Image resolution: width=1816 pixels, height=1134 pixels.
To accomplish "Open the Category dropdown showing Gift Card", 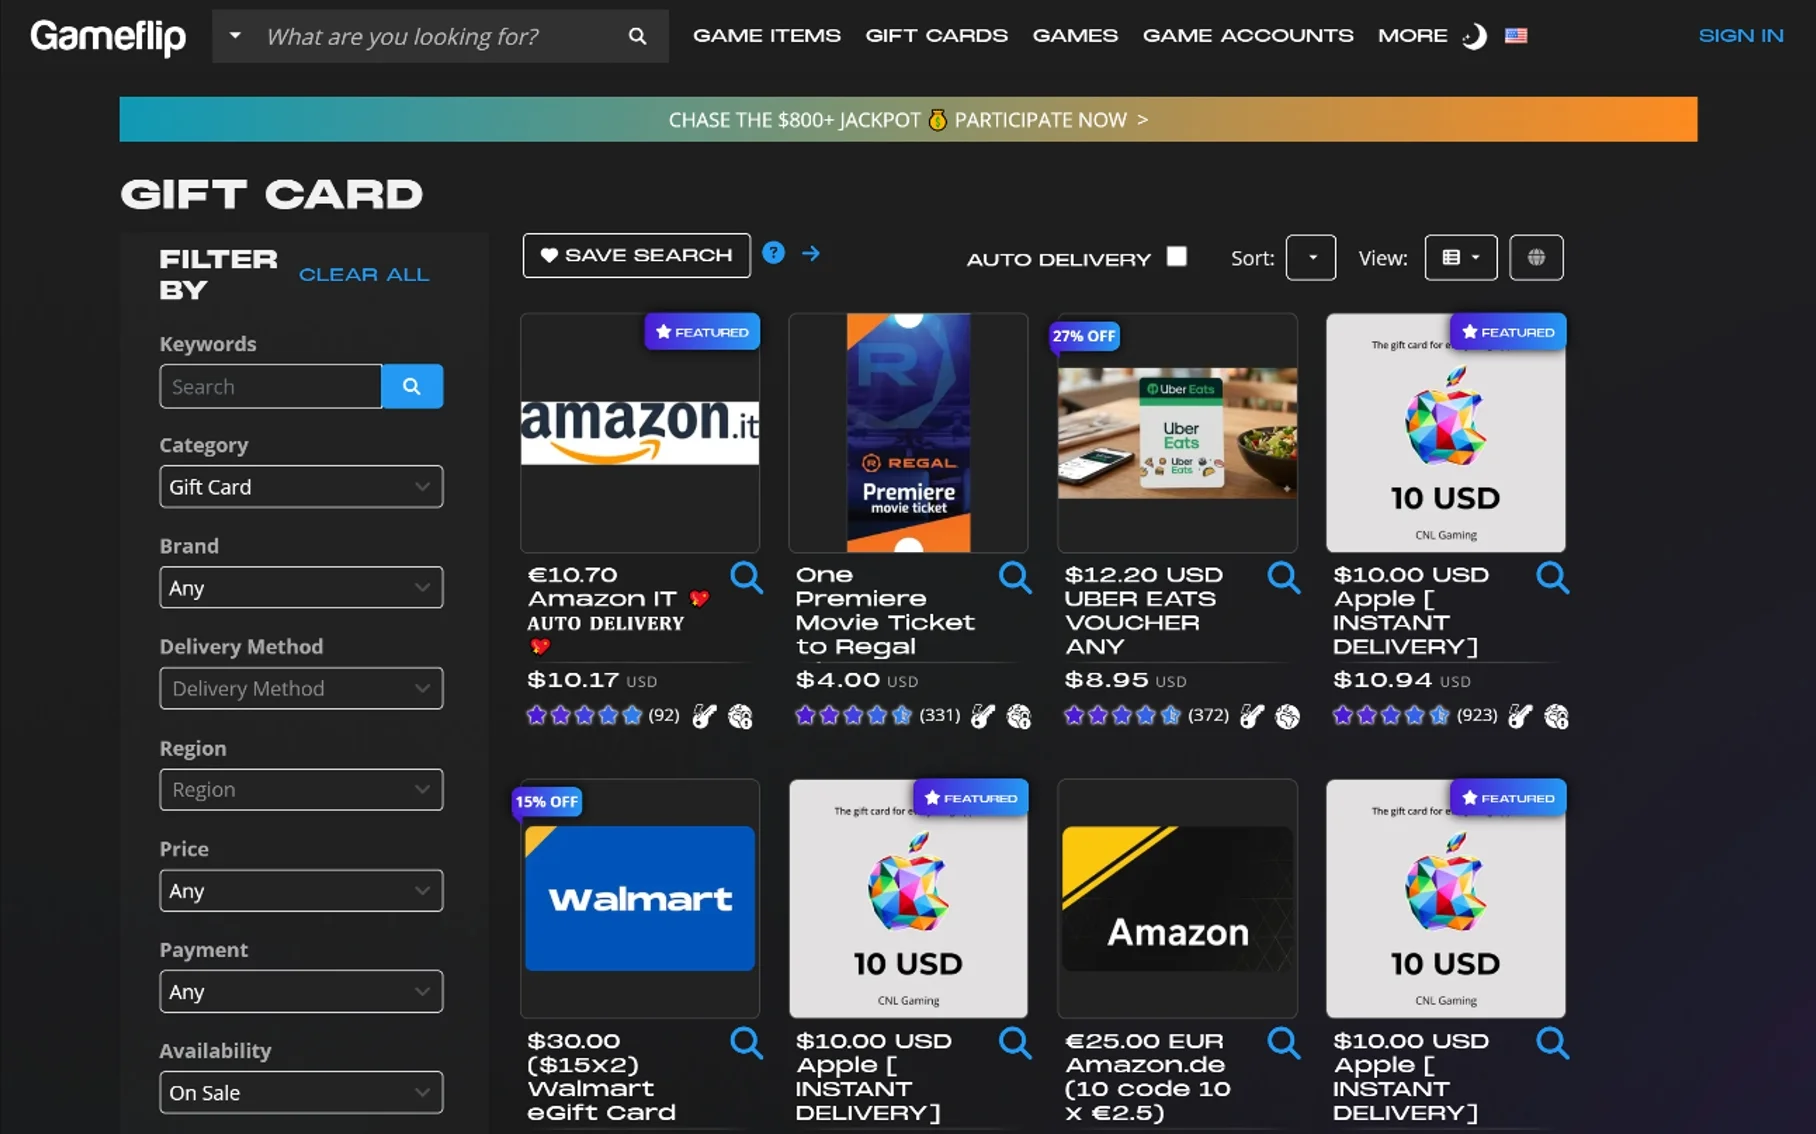I will [x=301, y=487].
